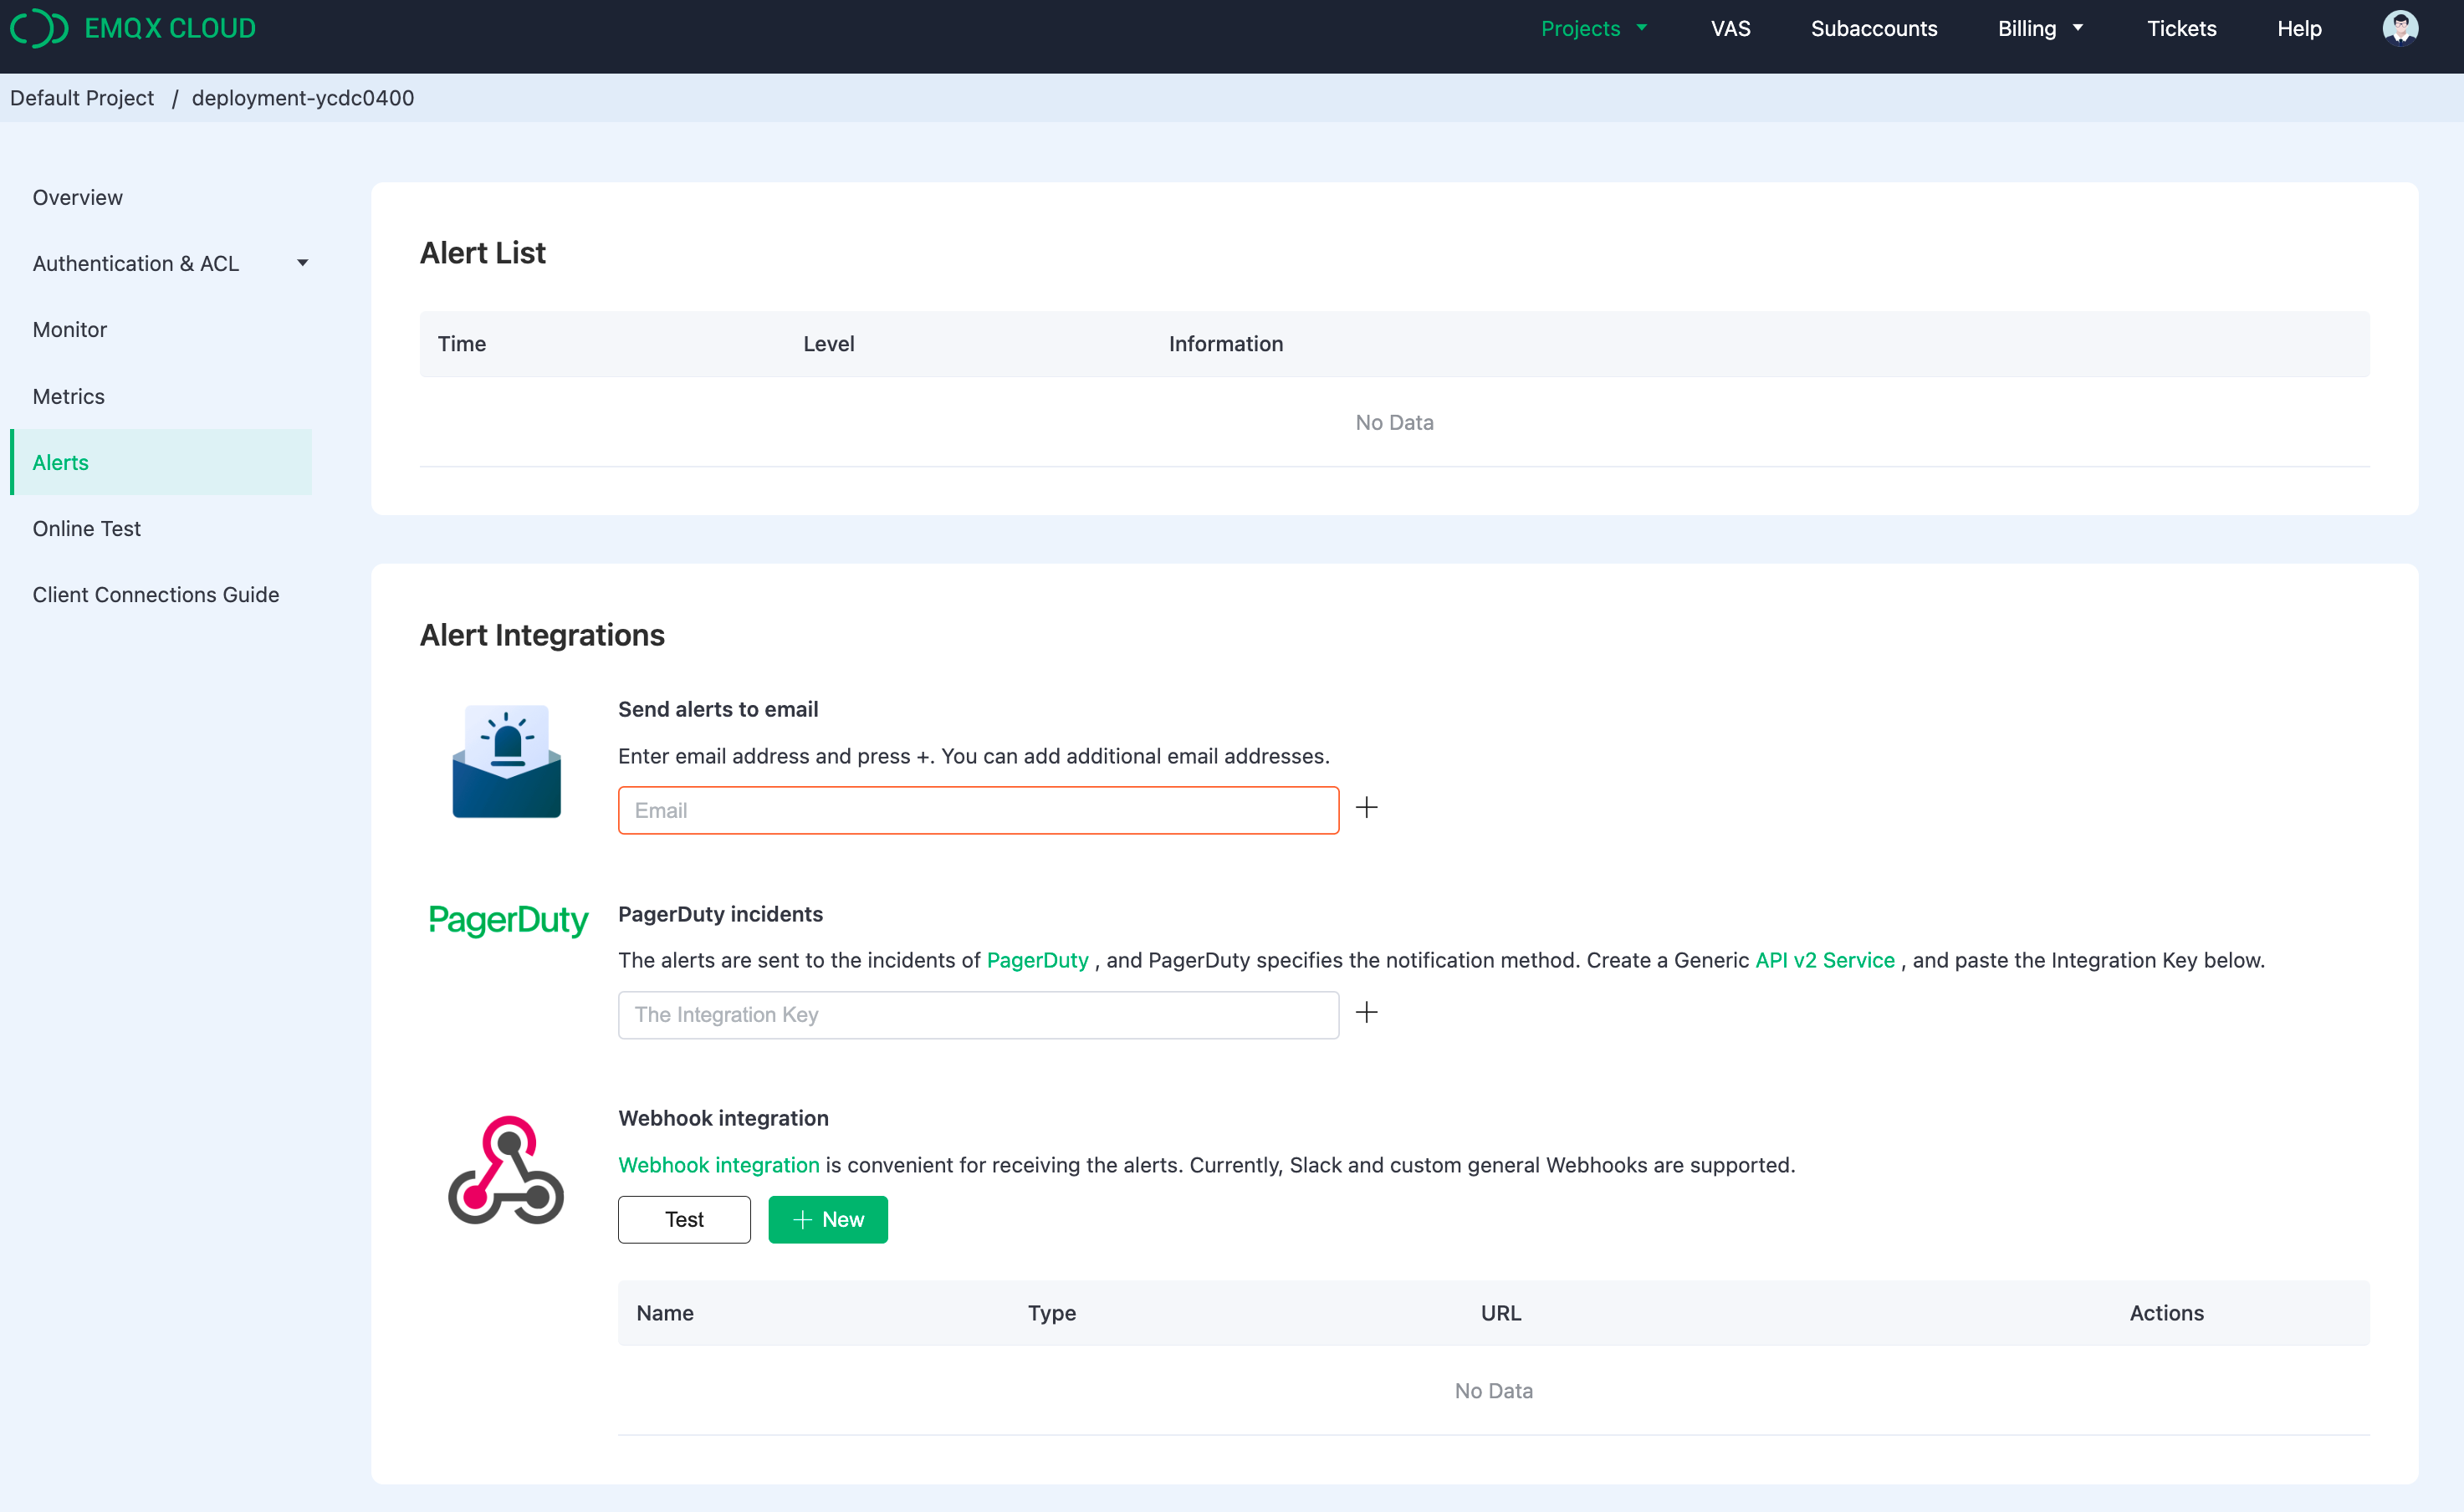Click the Billing dropdown arrow
This screenshot has height=1512, width=2464.
pyautogui.click(x=2078, y=28)
